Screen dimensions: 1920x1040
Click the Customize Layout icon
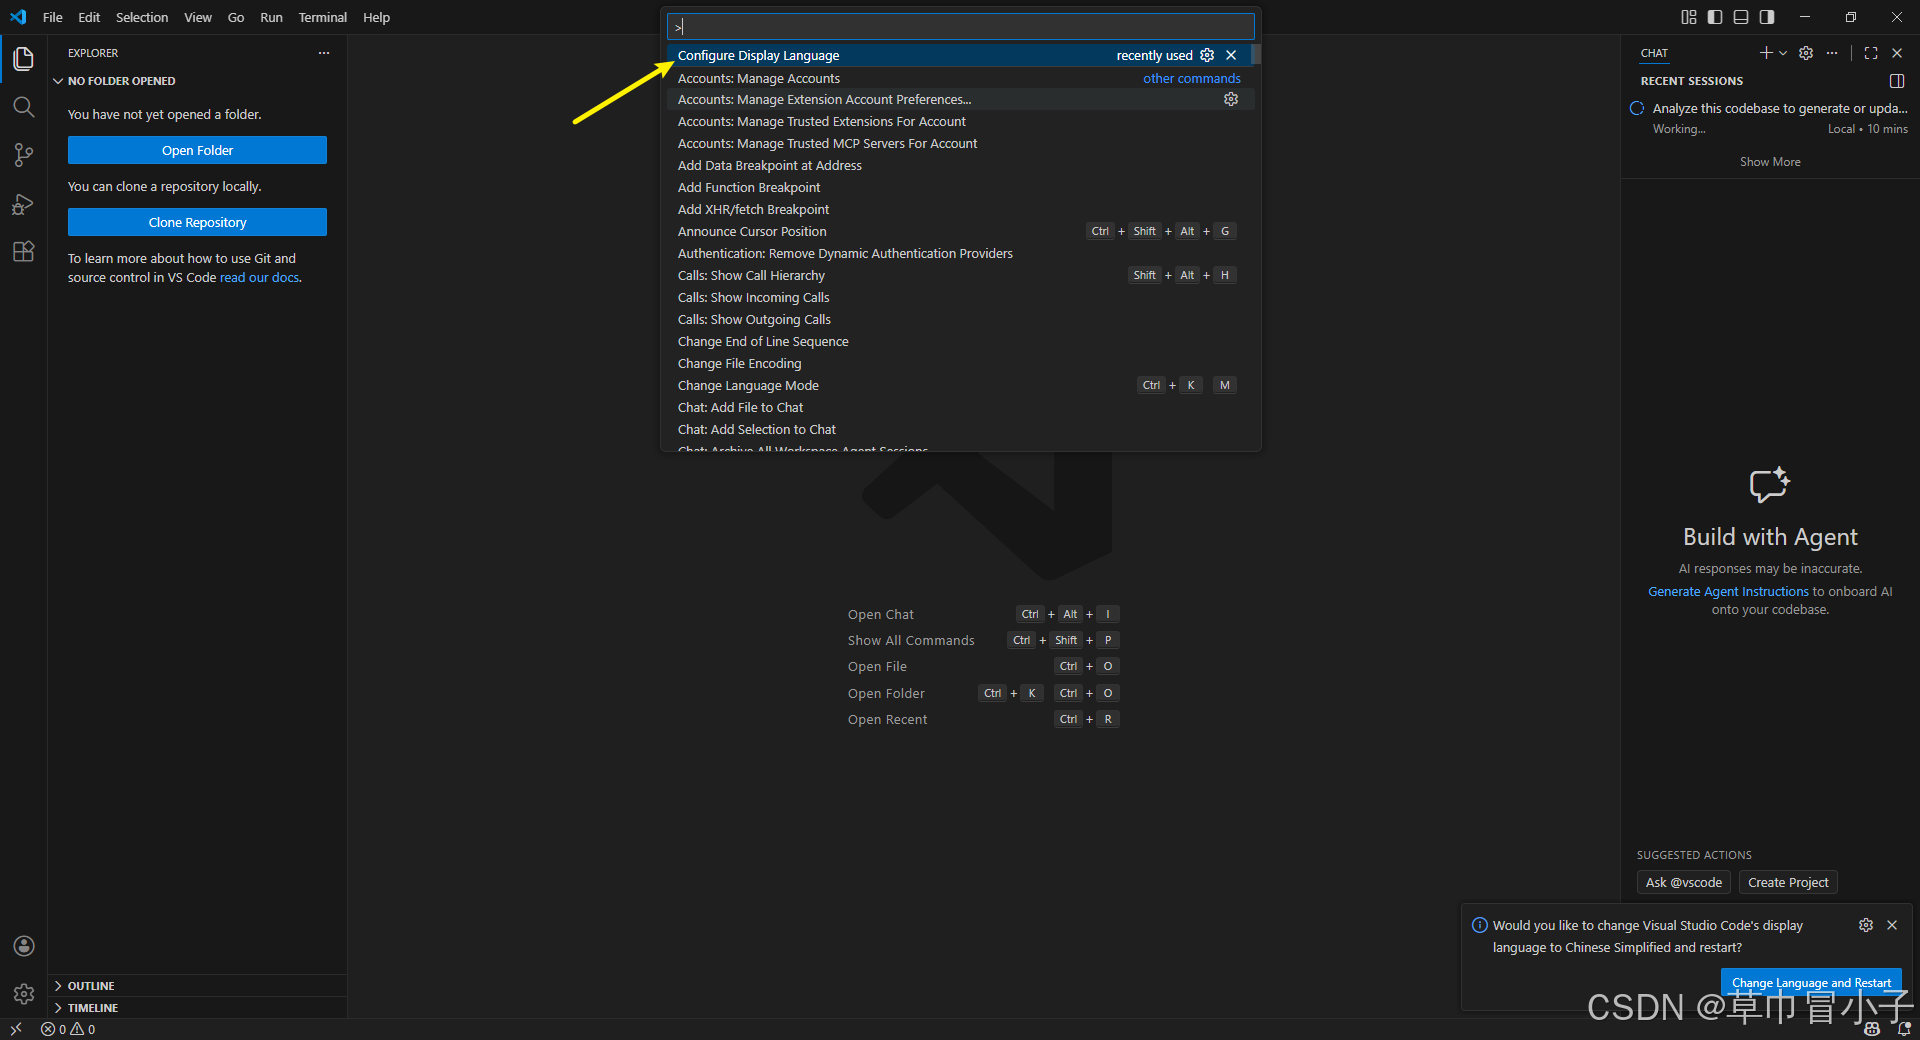click(x=1689, y=17)
